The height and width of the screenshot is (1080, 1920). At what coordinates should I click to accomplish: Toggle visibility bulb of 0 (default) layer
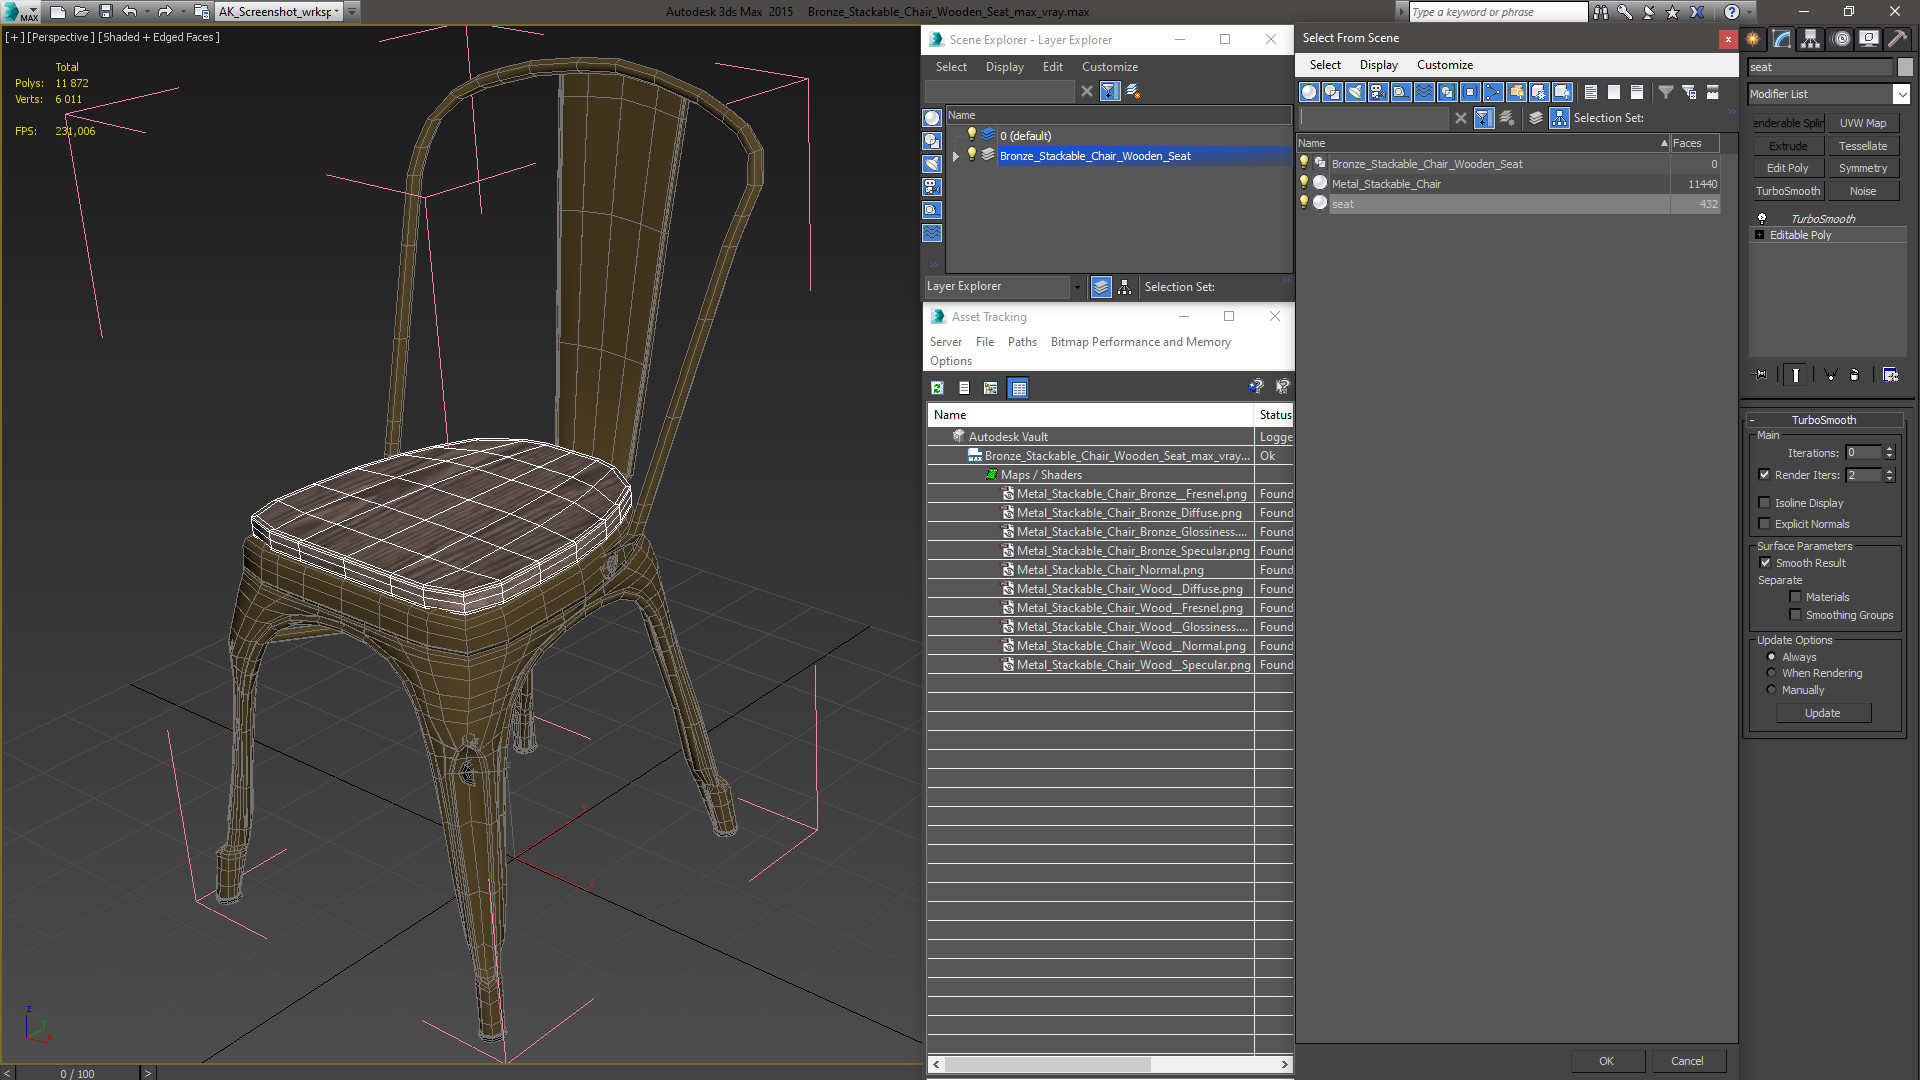tap(970, 135)
